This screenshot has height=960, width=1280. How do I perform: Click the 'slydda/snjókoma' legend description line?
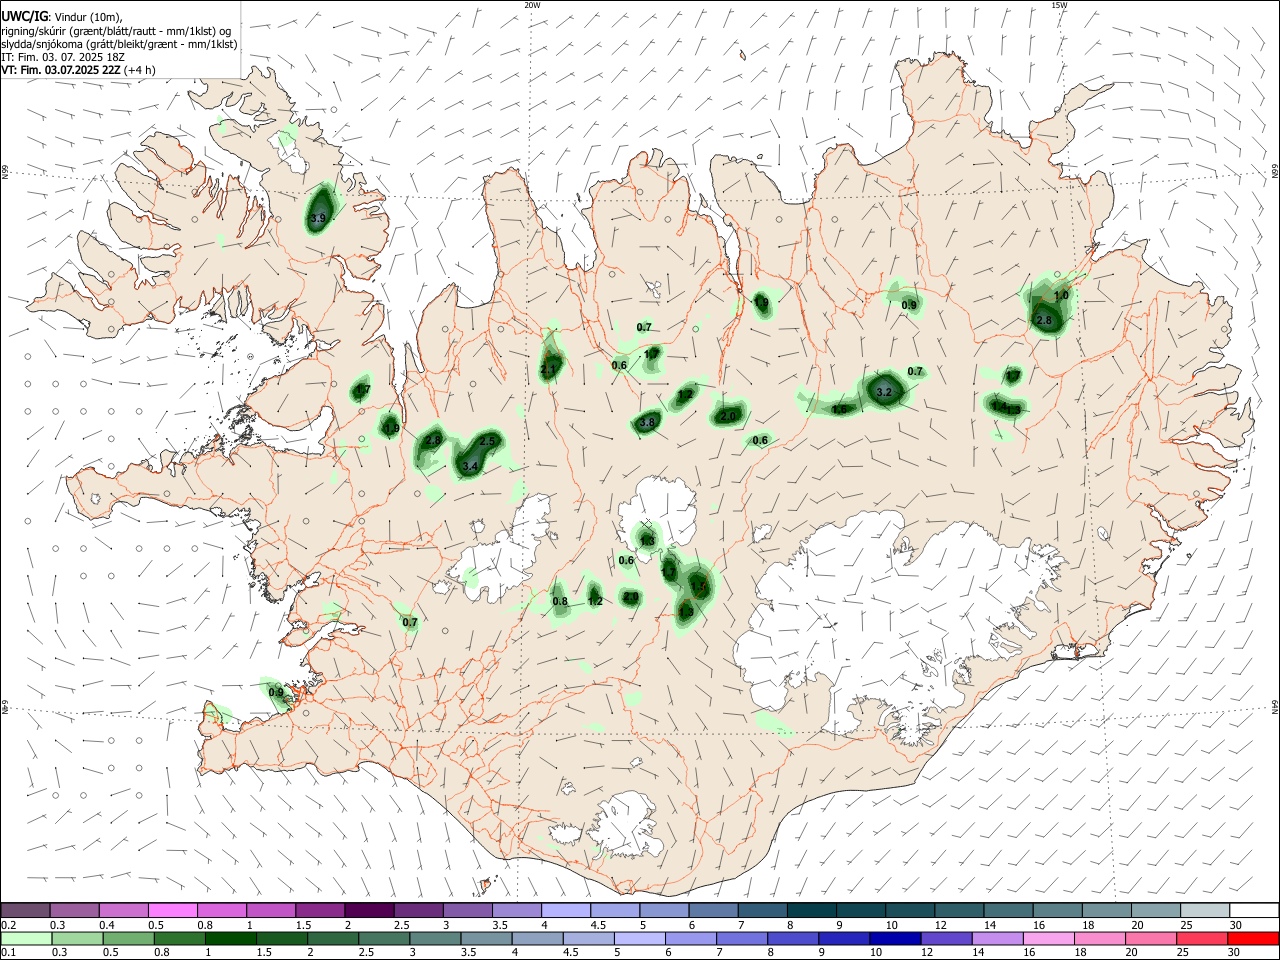119,44
